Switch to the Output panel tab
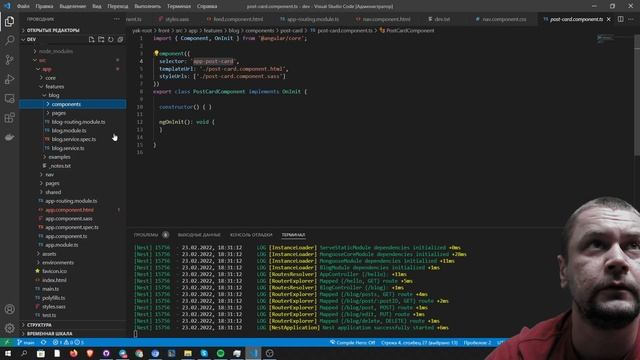 (199, 235)
